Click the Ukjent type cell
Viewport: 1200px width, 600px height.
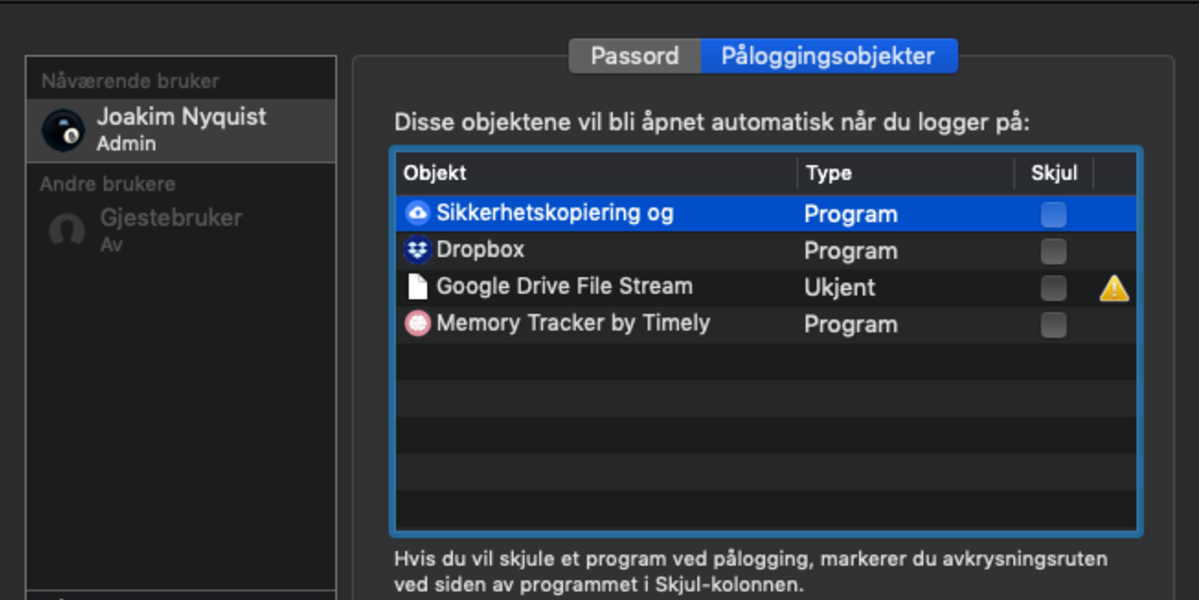click(x=839, y=288)
